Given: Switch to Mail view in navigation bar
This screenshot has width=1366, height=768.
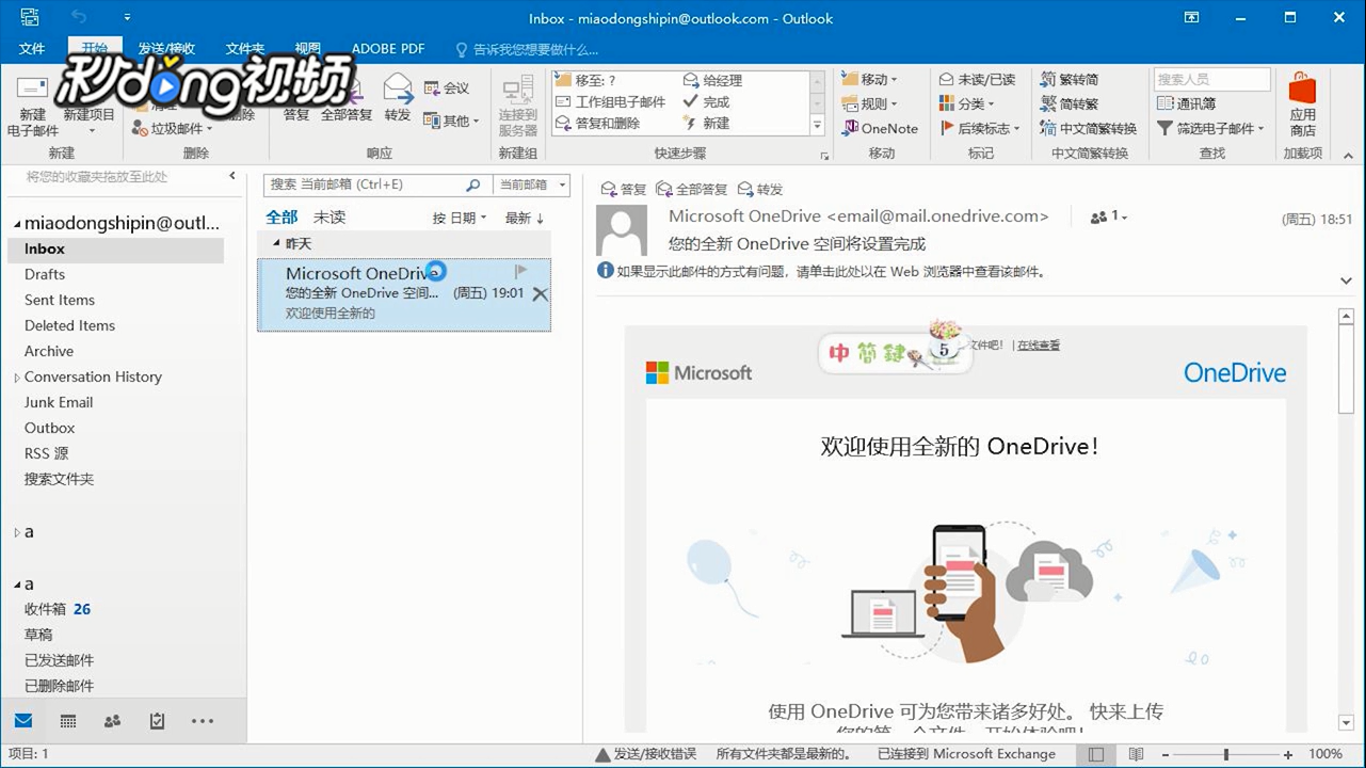Looking at the screenshot, I should point(23,721).
